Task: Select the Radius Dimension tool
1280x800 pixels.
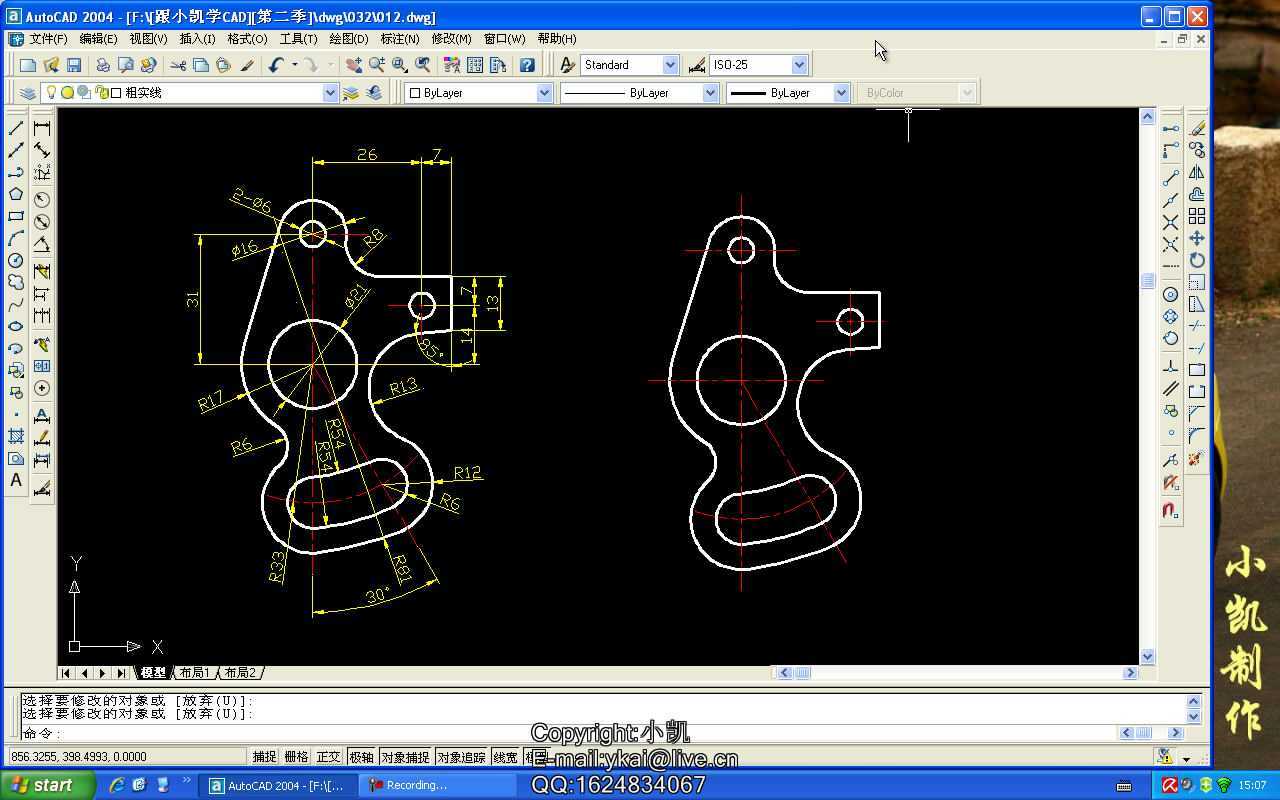Action: point(42,199)
